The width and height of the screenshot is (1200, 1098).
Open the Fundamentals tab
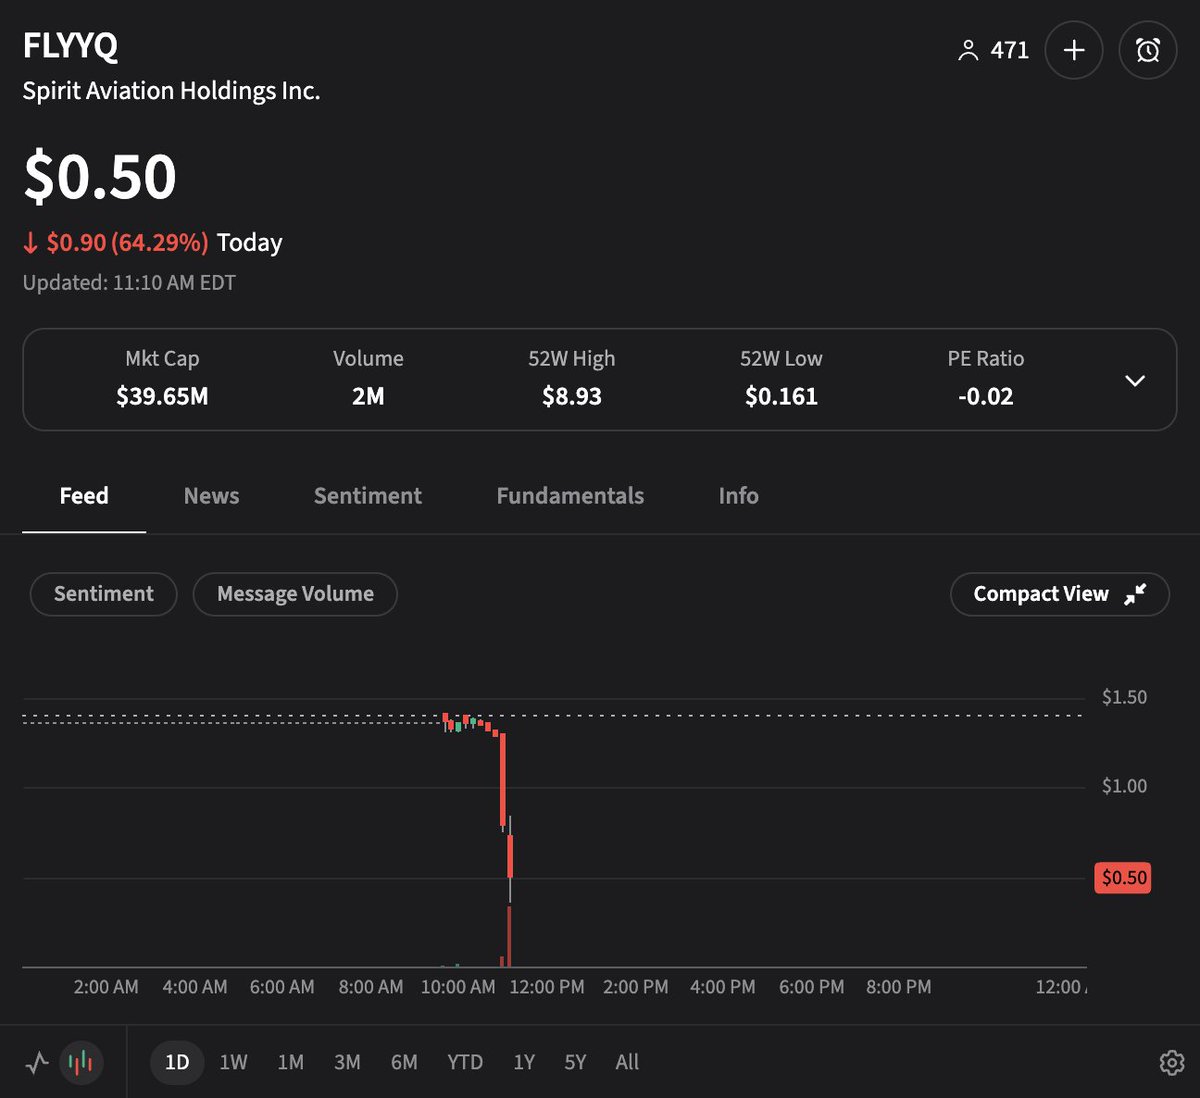click(570, 496)
